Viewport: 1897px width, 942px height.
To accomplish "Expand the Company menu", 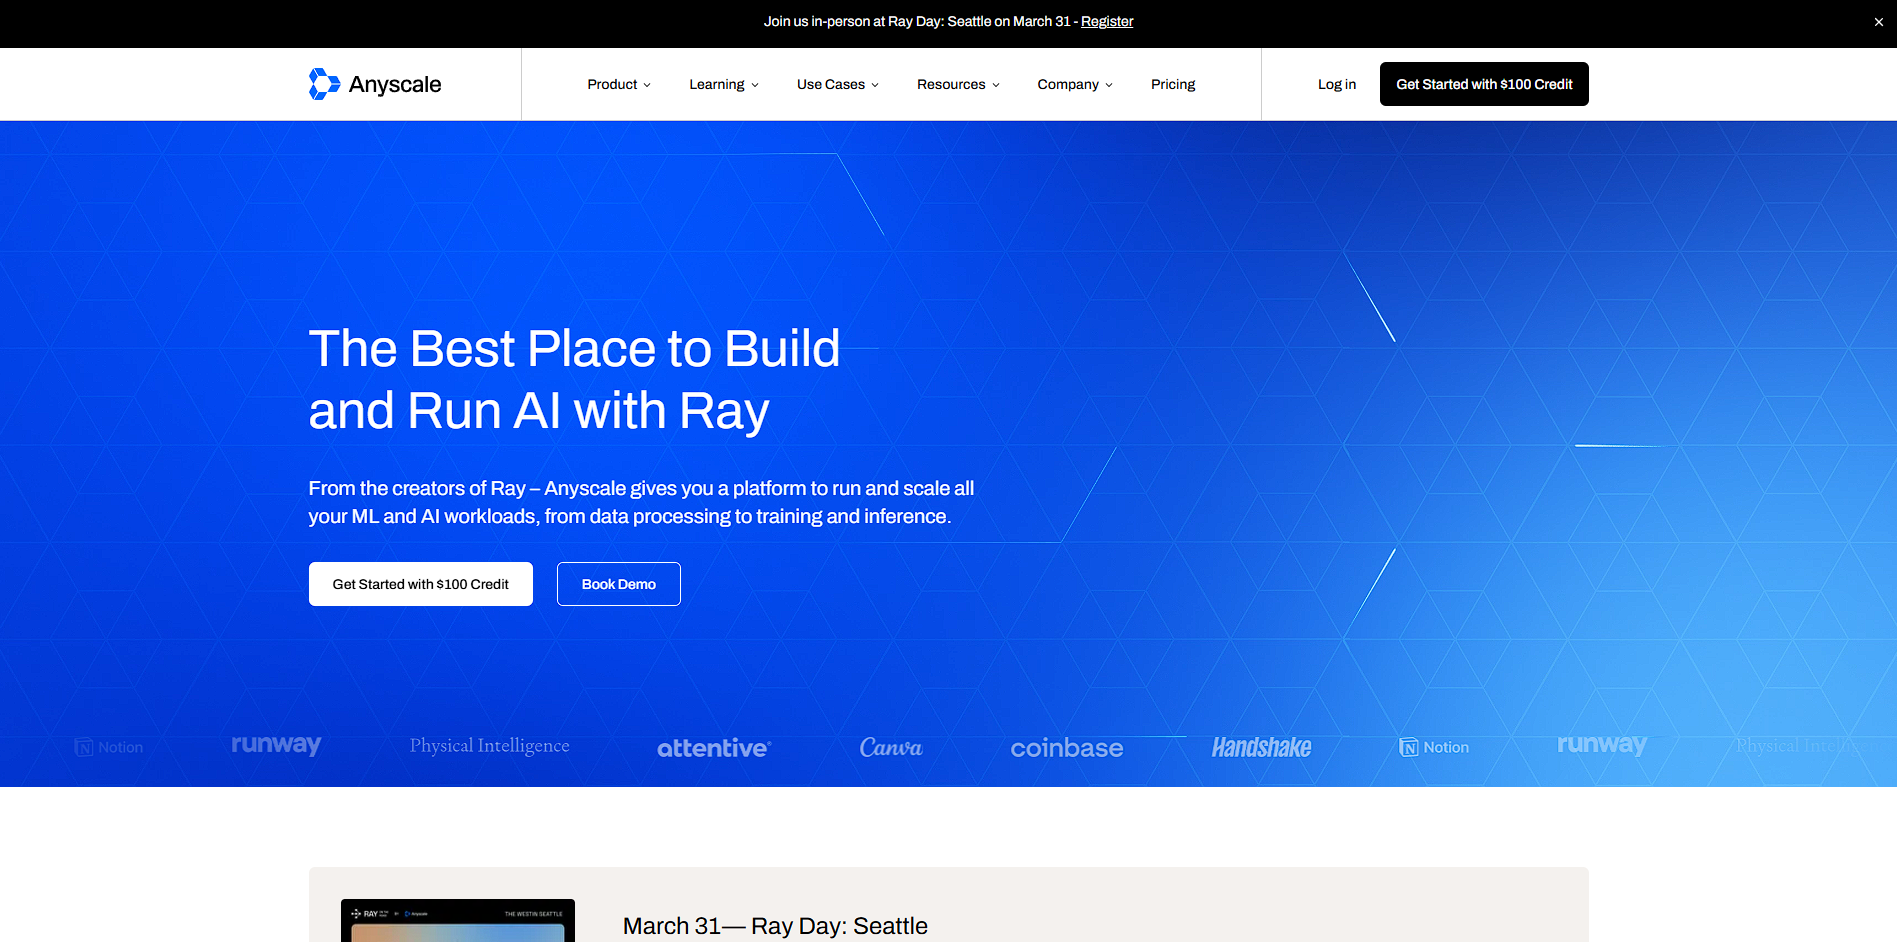I will coord(1075,84).
